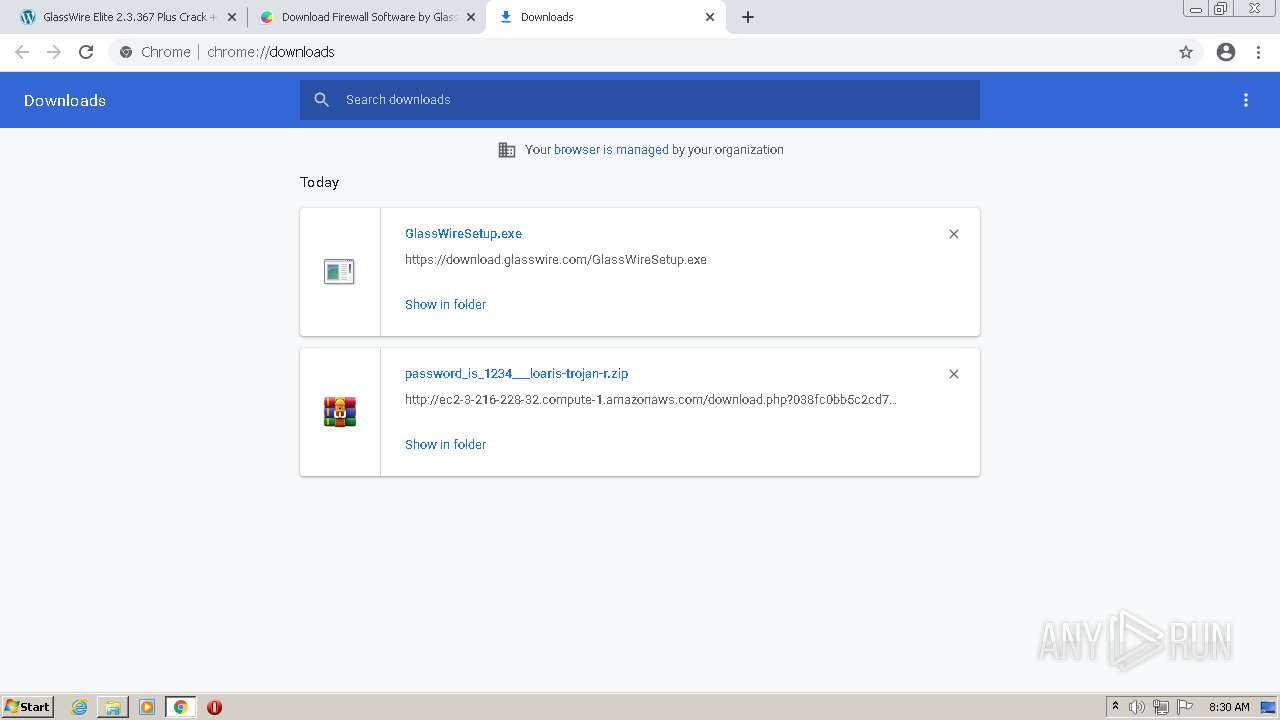Show hidden tray icons arrow
This screenshot has height=720, width=1280.
(x=1115, y=707)
